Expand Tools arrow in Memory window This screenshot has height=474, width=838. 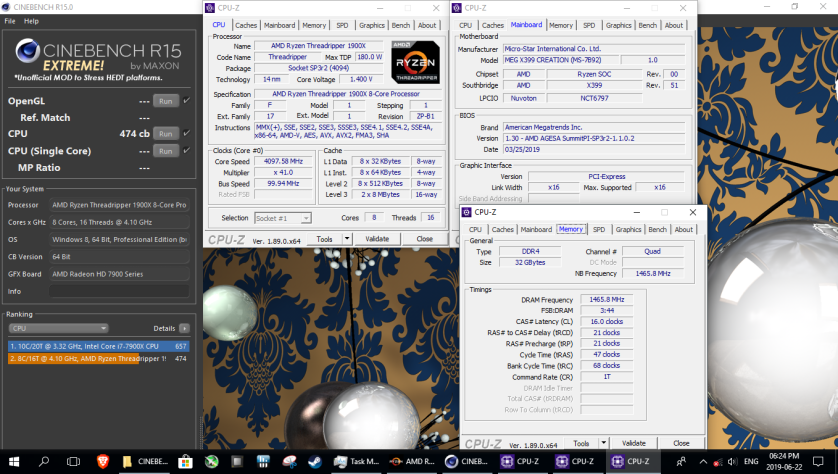point(603,443)
